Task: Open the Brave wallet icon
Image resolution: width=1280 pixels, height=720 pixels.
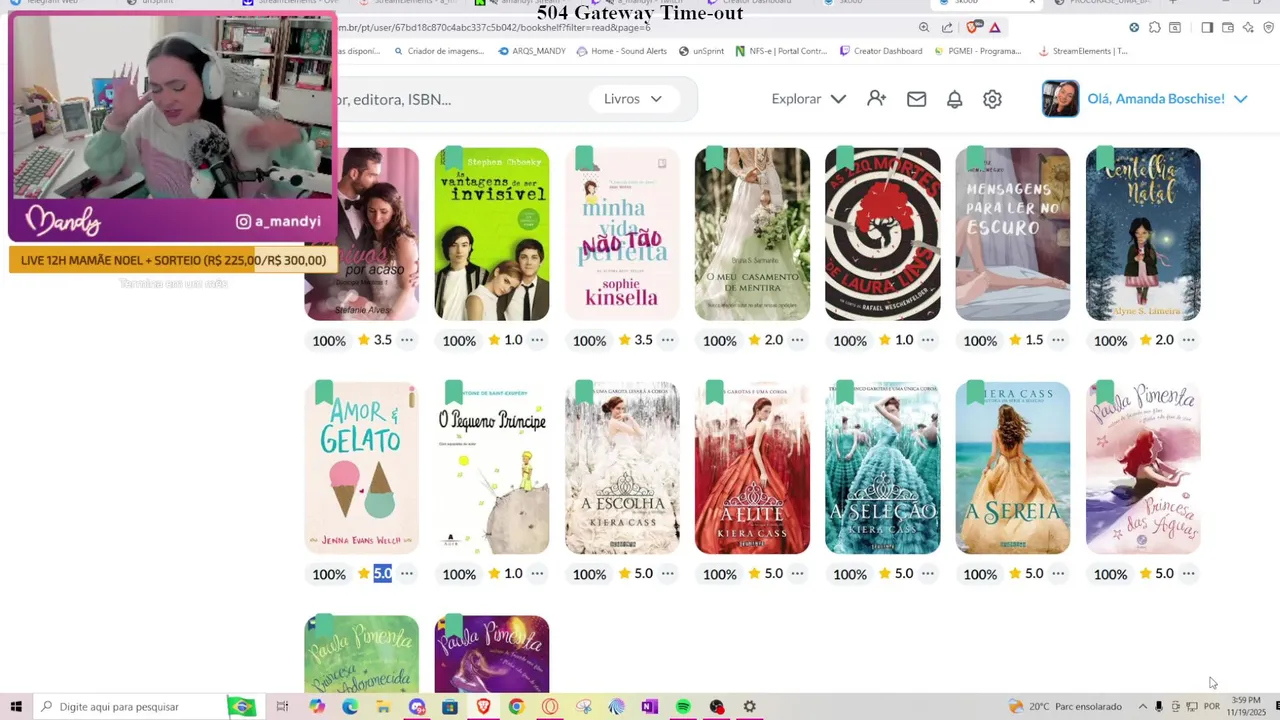Action: (1228, 28)
